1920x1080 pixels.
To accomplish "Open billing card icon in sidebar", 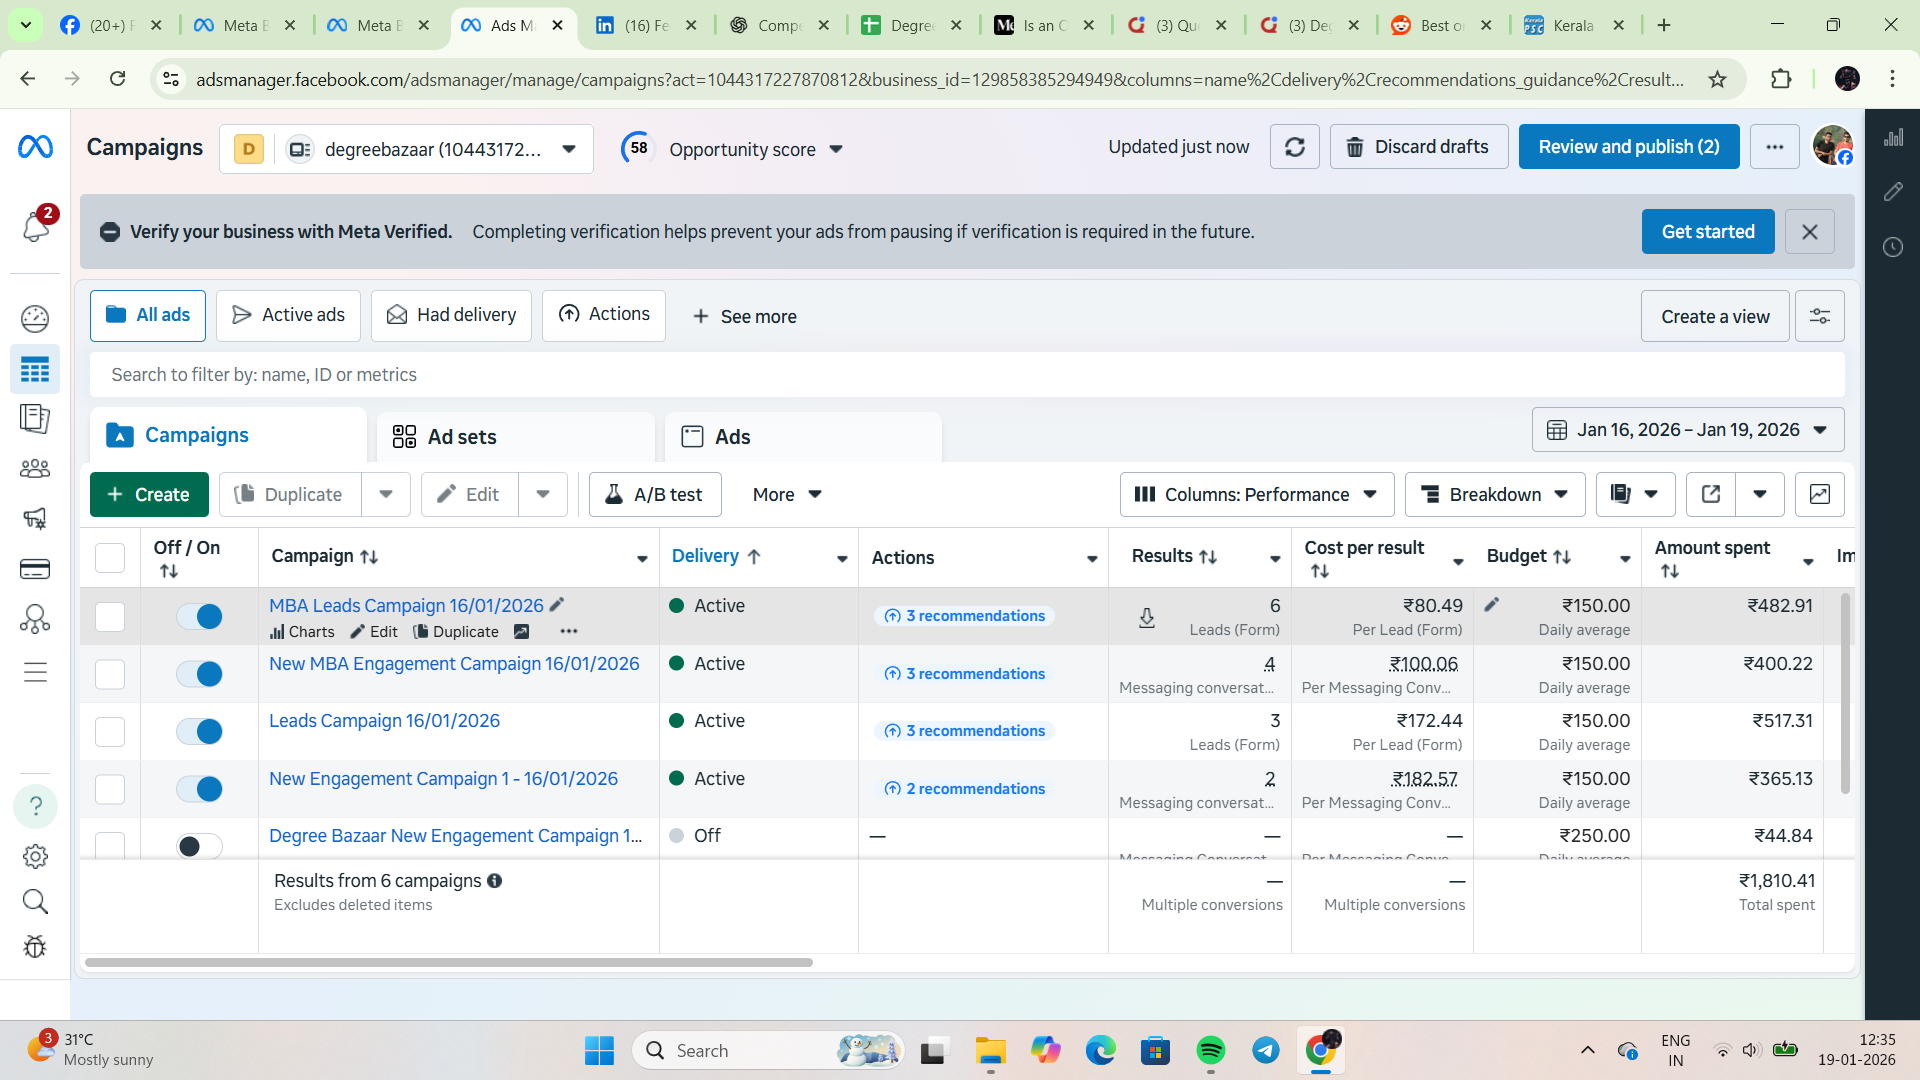I will (35, 569).
